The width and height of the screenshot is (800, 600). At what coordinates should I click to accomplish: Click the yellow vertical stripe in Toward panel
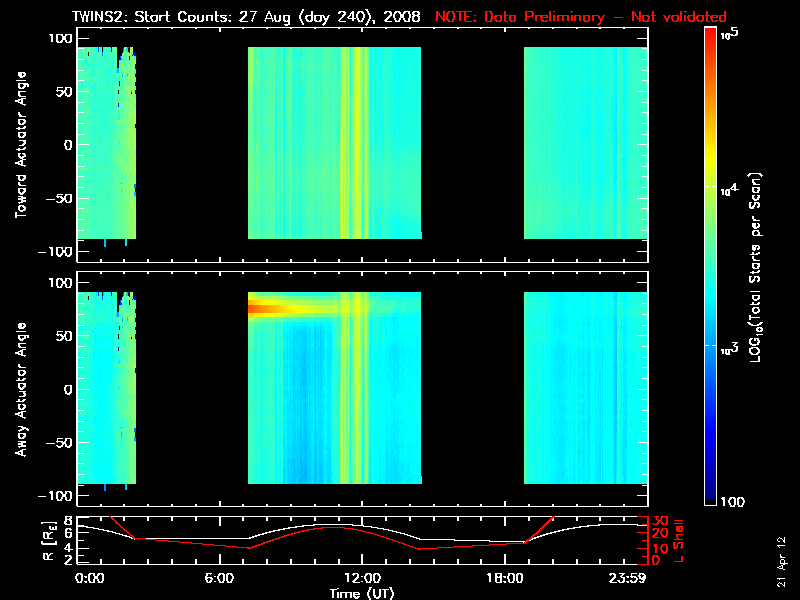pyautogui.click(x=357, y=143)
